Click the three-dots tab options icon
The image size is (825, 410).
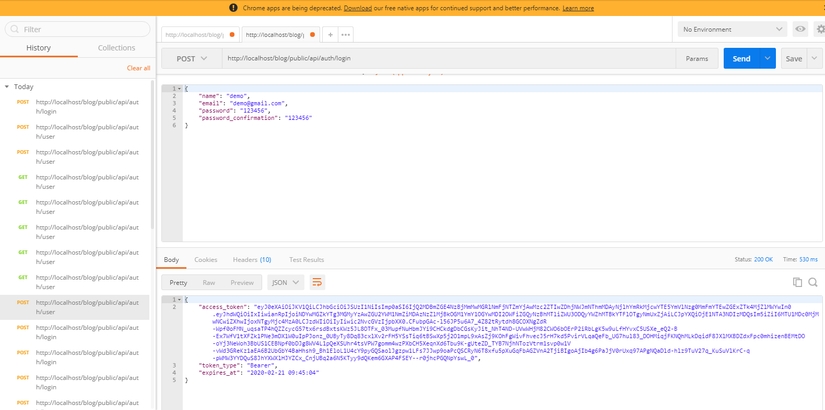[x=346, y=35]
